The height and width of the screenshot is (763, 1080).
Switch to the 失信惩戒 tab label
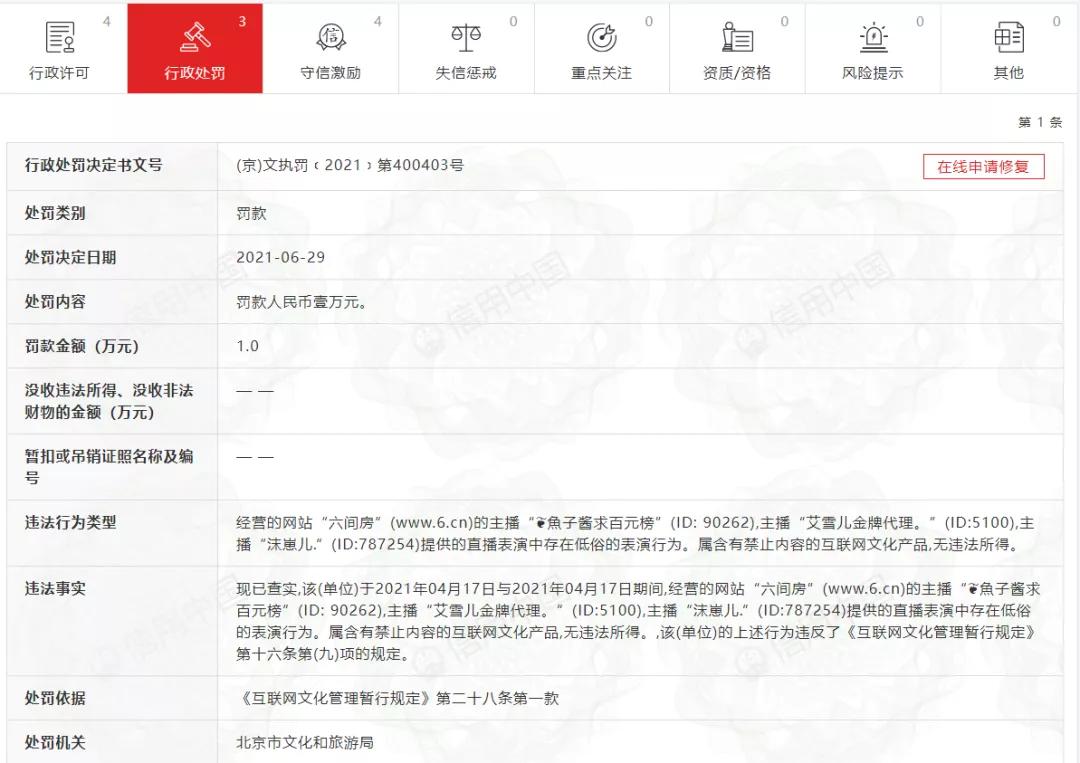pos(466,73)
